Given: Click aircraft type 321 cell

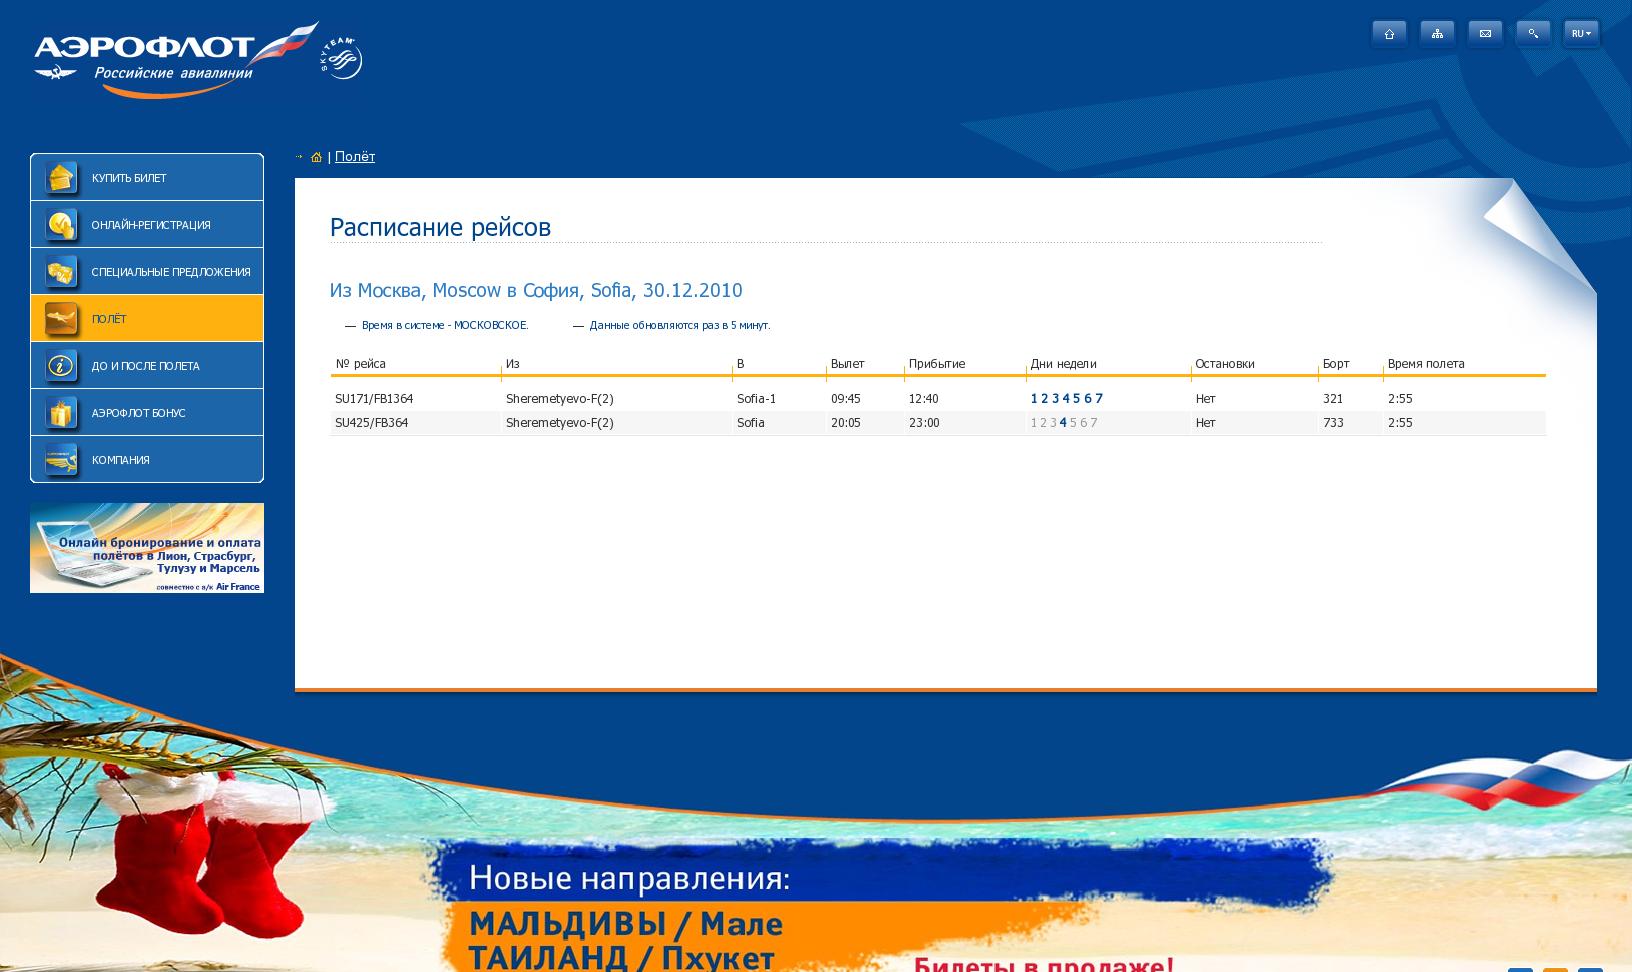Looking at the screenshot, I should coord(1332,398).
